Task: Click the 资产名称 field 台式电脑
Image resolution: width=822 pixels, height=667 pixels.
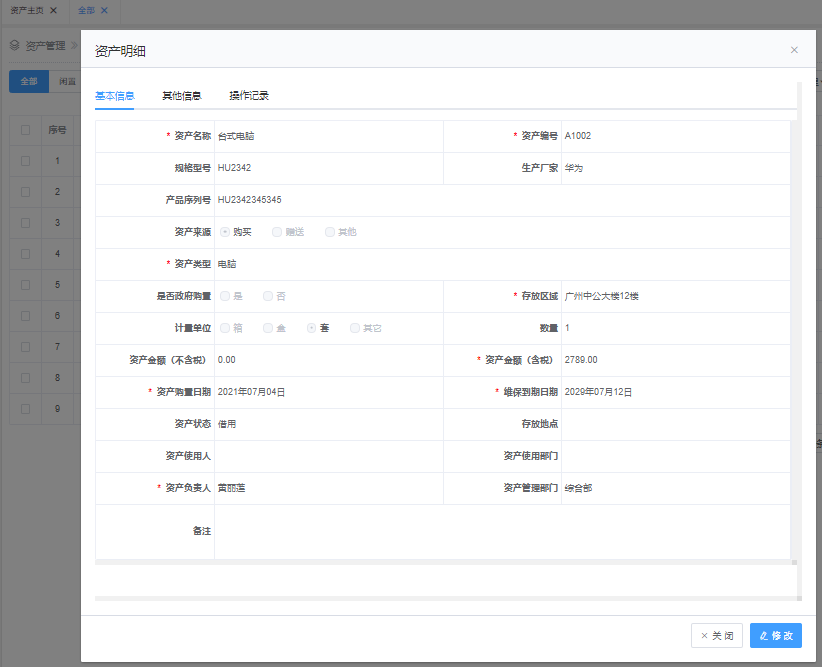Action: [x=329, y=136]
